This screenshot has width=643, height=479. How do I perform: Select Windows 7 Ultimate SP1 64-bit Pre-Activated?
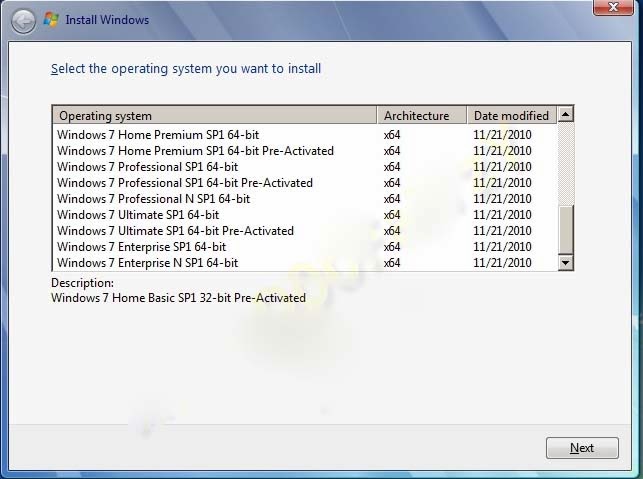click(306, 231)
